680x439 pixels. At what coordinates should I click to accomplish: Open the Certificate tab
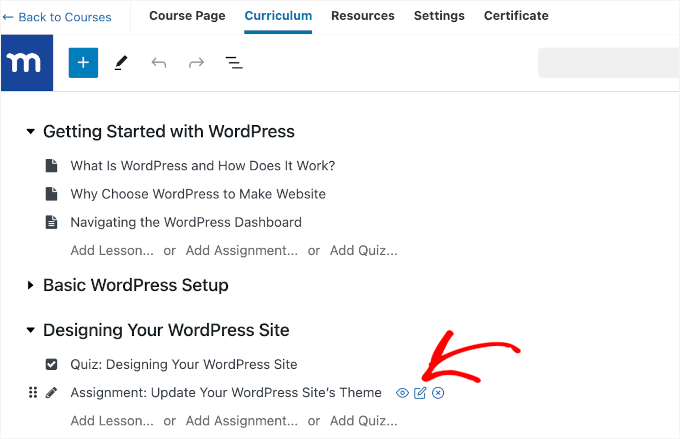pyautogui.click(x=516, y=16)
